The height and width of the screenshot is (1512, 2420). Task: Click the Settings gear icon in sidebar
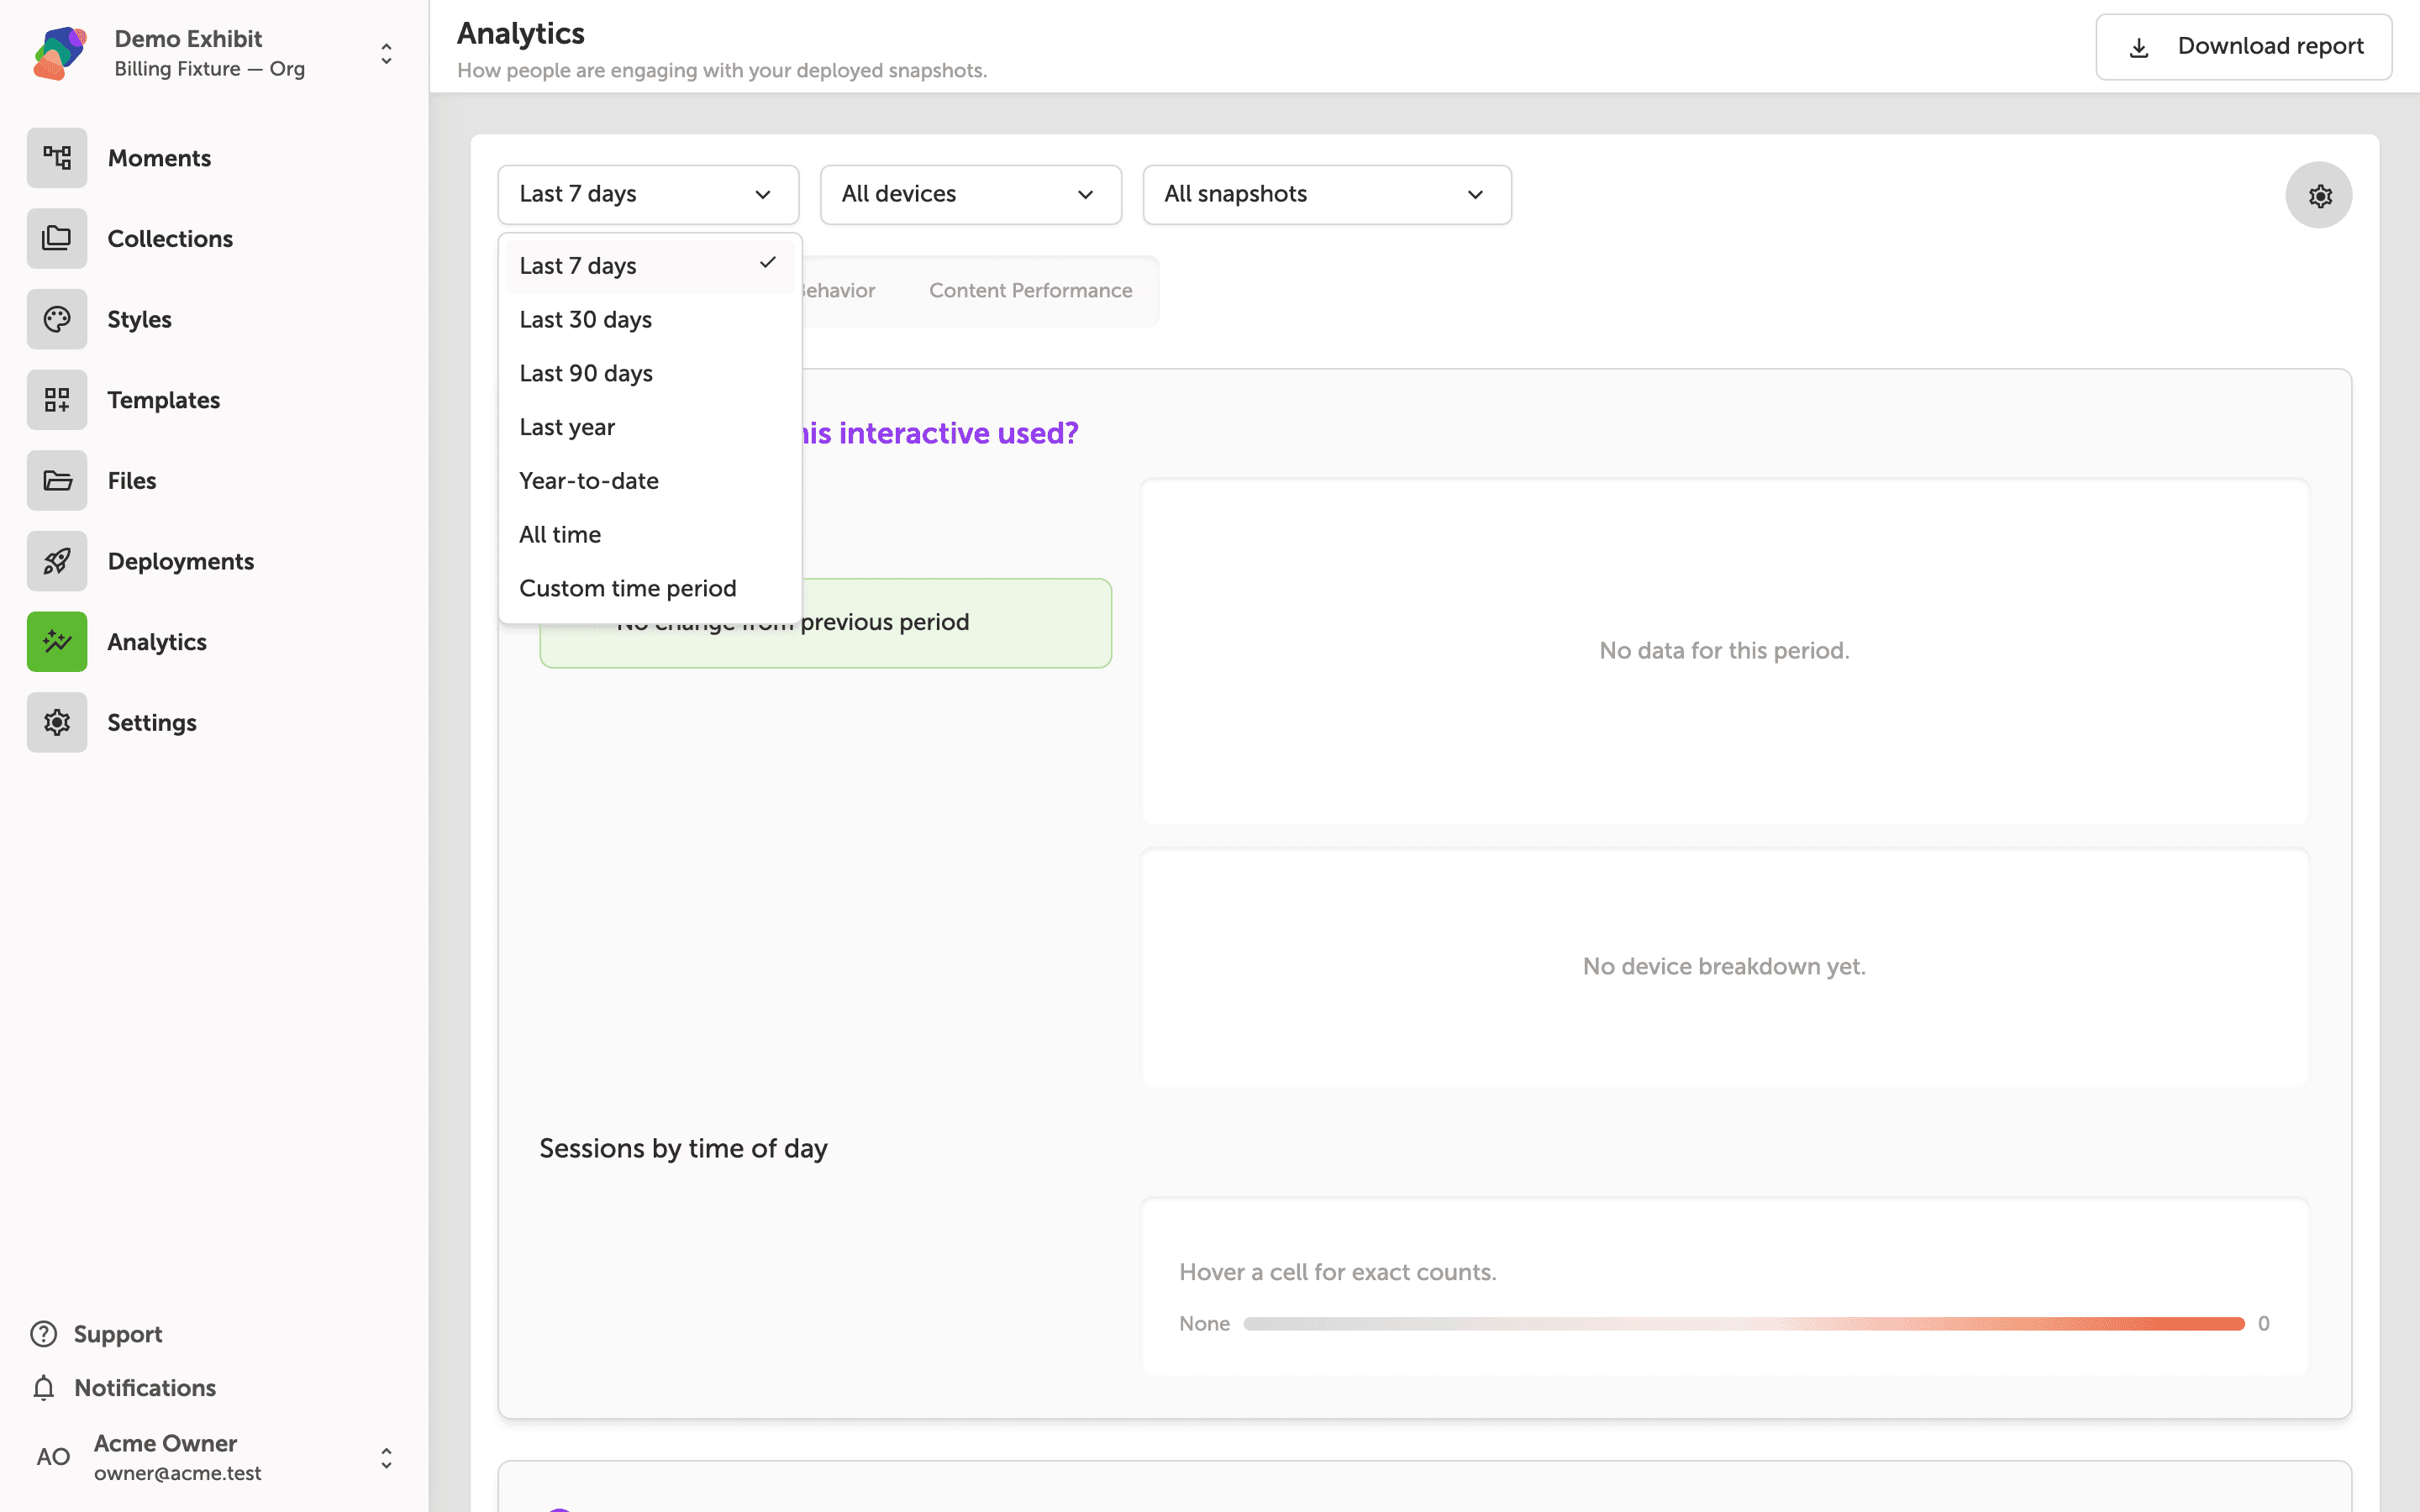(x=57, y=722)
